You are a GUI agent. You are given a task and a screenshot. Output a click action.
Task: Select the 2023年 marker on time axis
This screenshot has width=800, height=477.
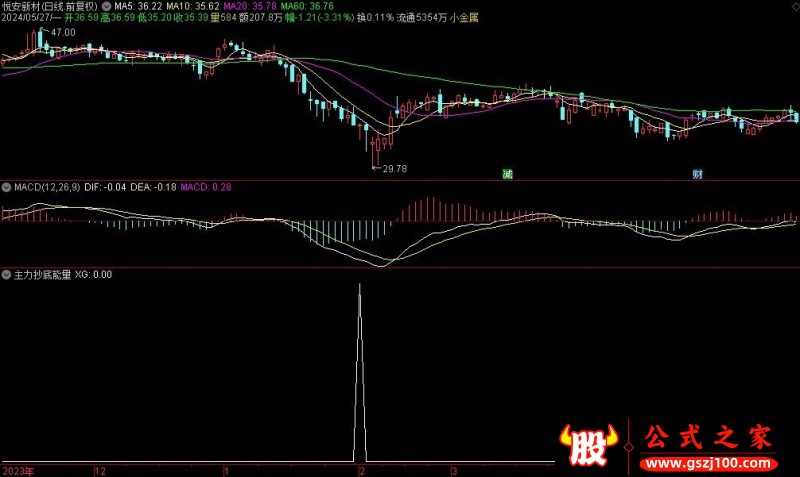tap(16, 470)
